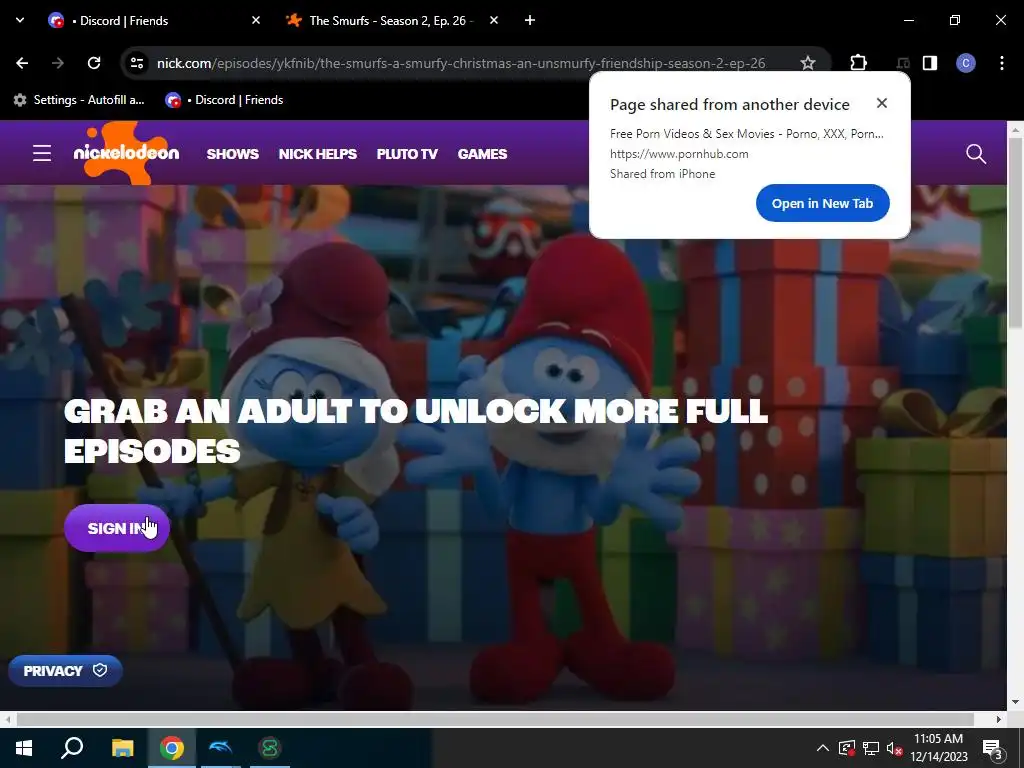Close The Smurfs tab
The width and height of the screenshot is (1024, 768).
pos(494,20)
